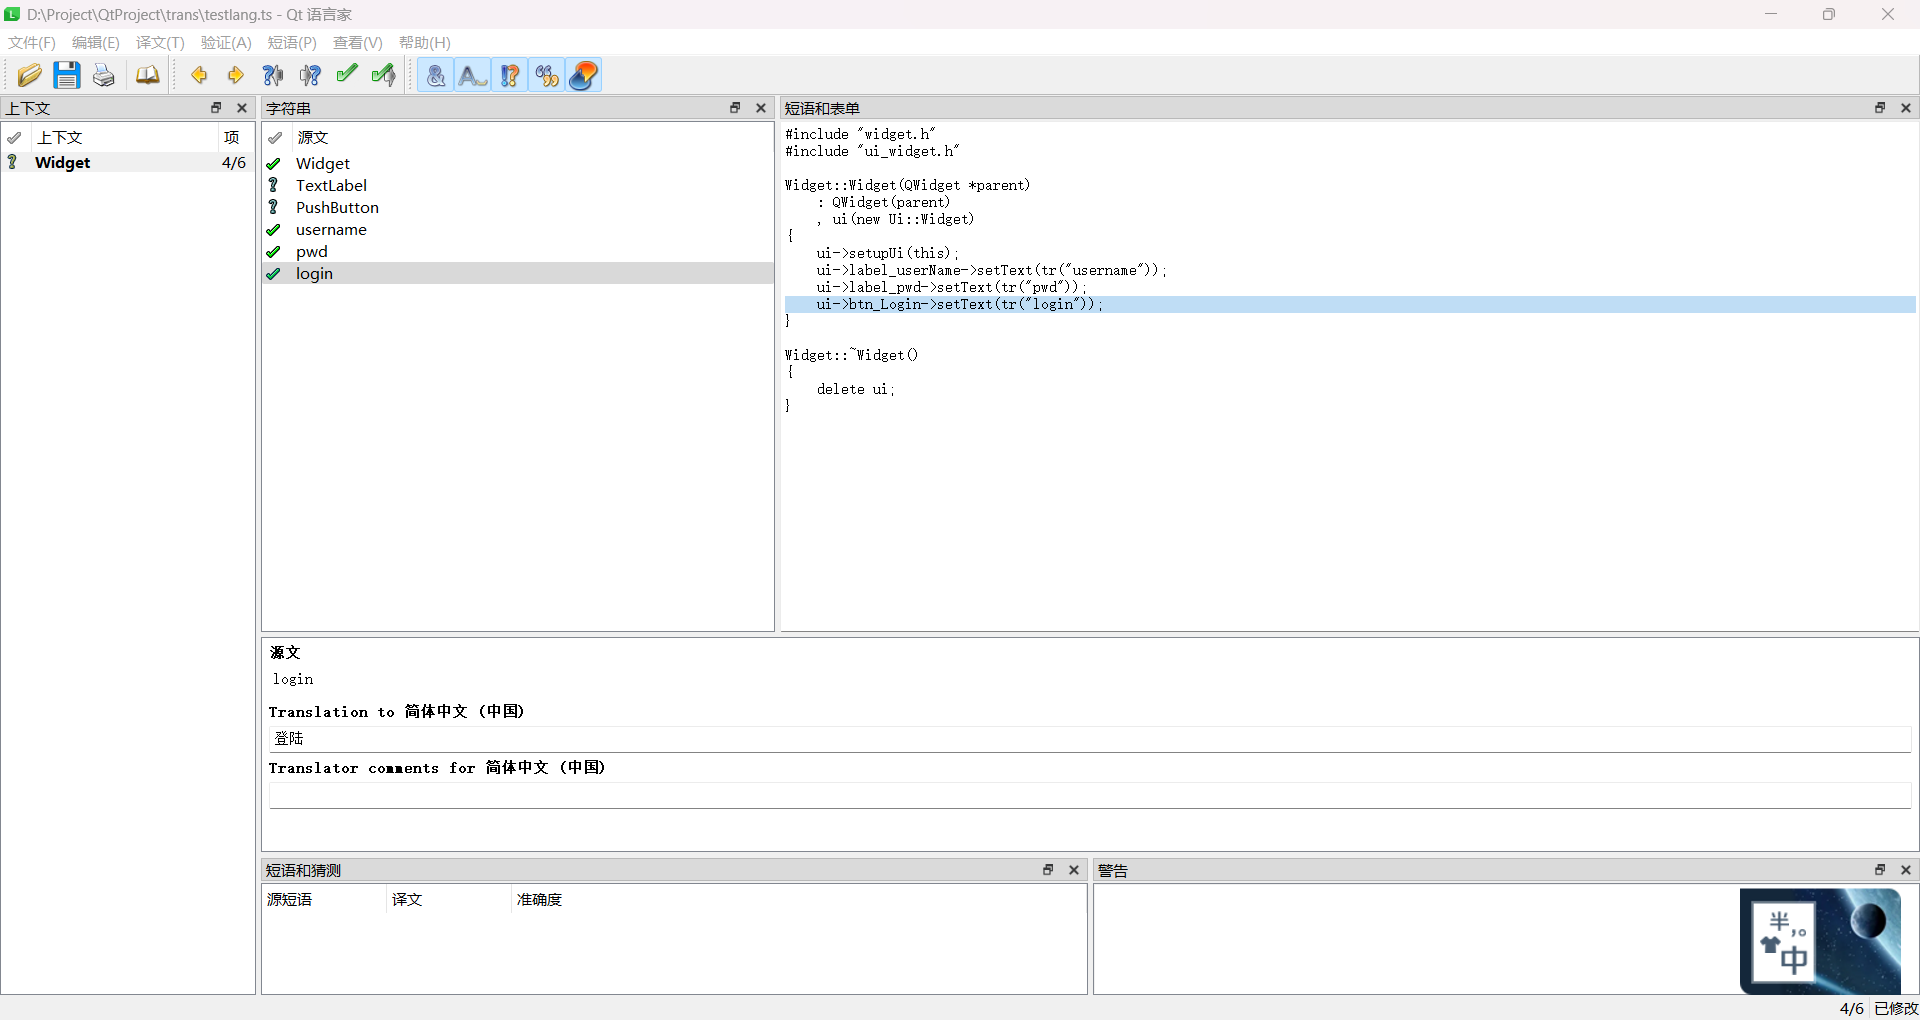The width and height of the screenshot is (1920, 1020).
Task: Click the 已修改 status bar indicator
Action: click(1896, 1008)
